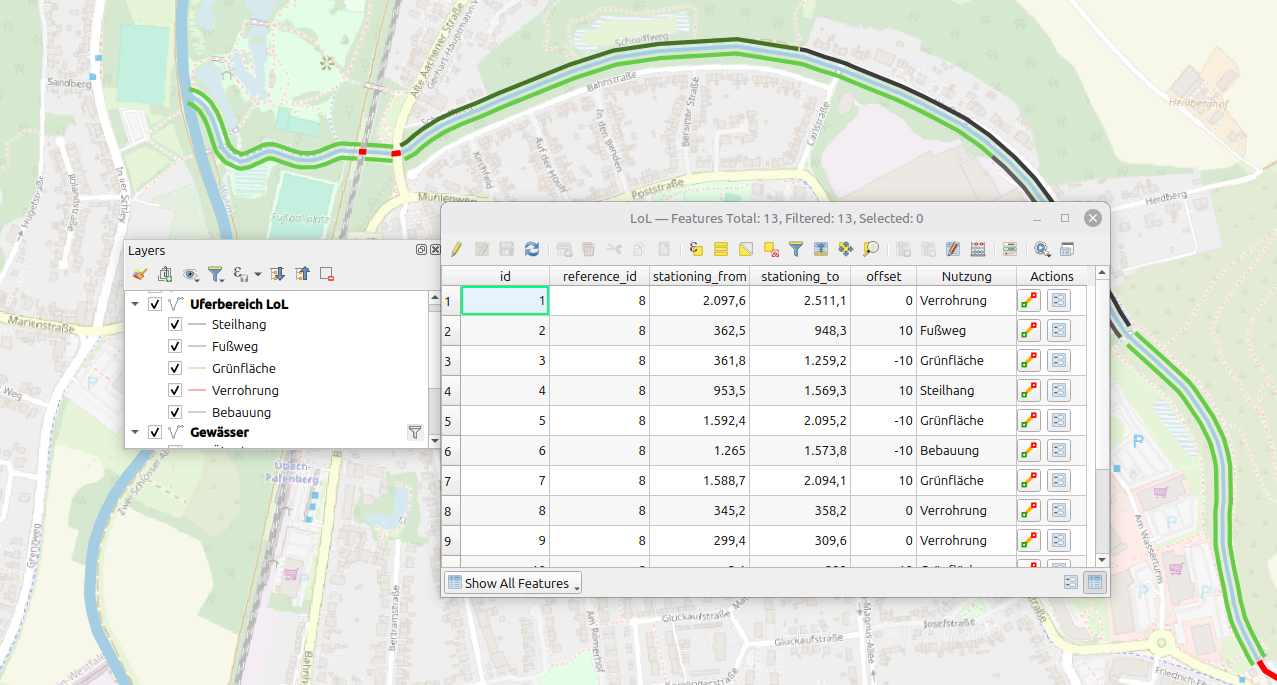Open the manage map themes dropdown
Viewport: 1277px width, 685px height.
(190, 273)
